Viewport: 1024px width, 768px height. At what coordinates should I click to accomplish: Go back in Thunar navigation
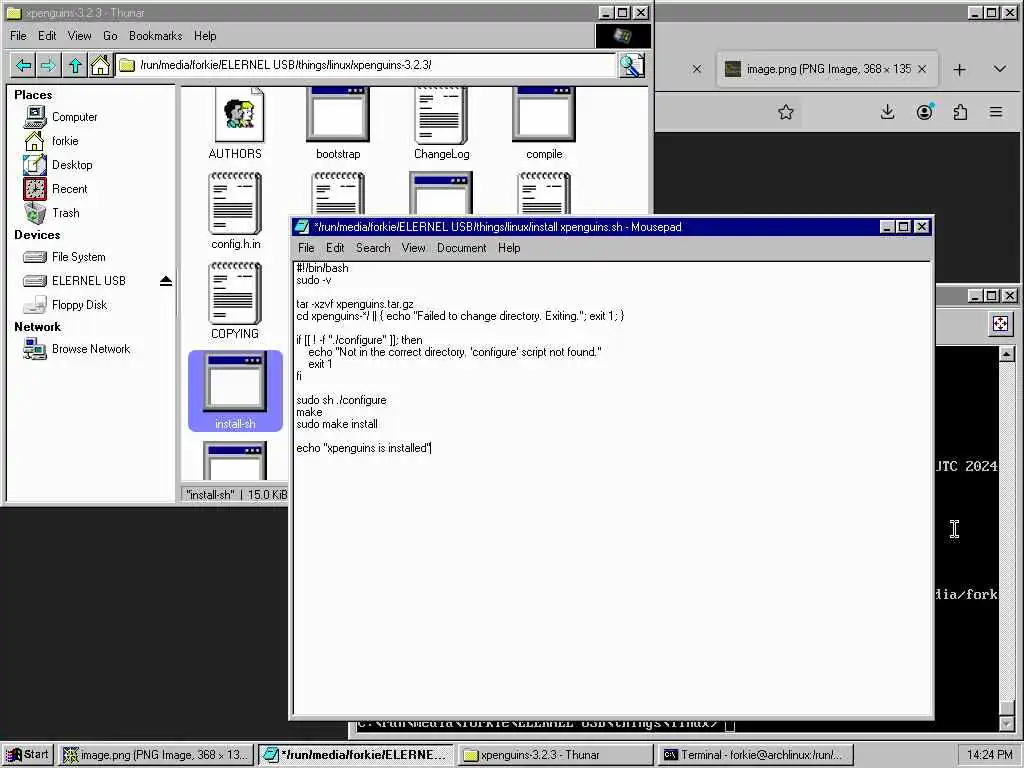point(24,65)
